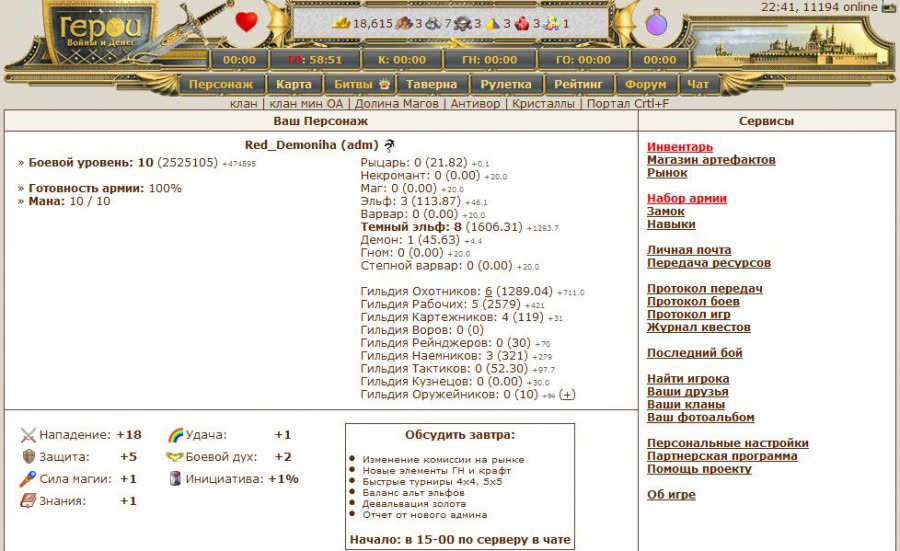Open the Помощь проекту link
900x551 pixels.
699,468
